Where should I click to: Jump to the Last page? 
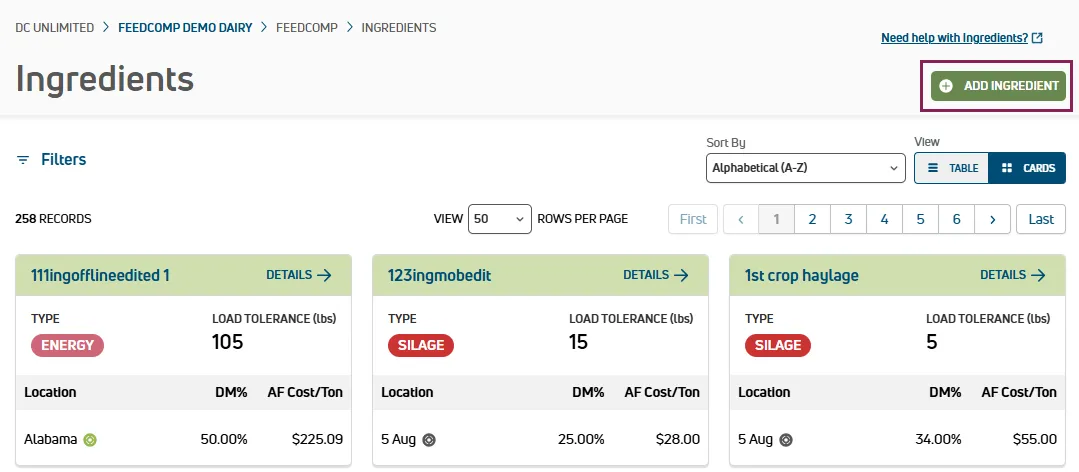(1041, 219)
